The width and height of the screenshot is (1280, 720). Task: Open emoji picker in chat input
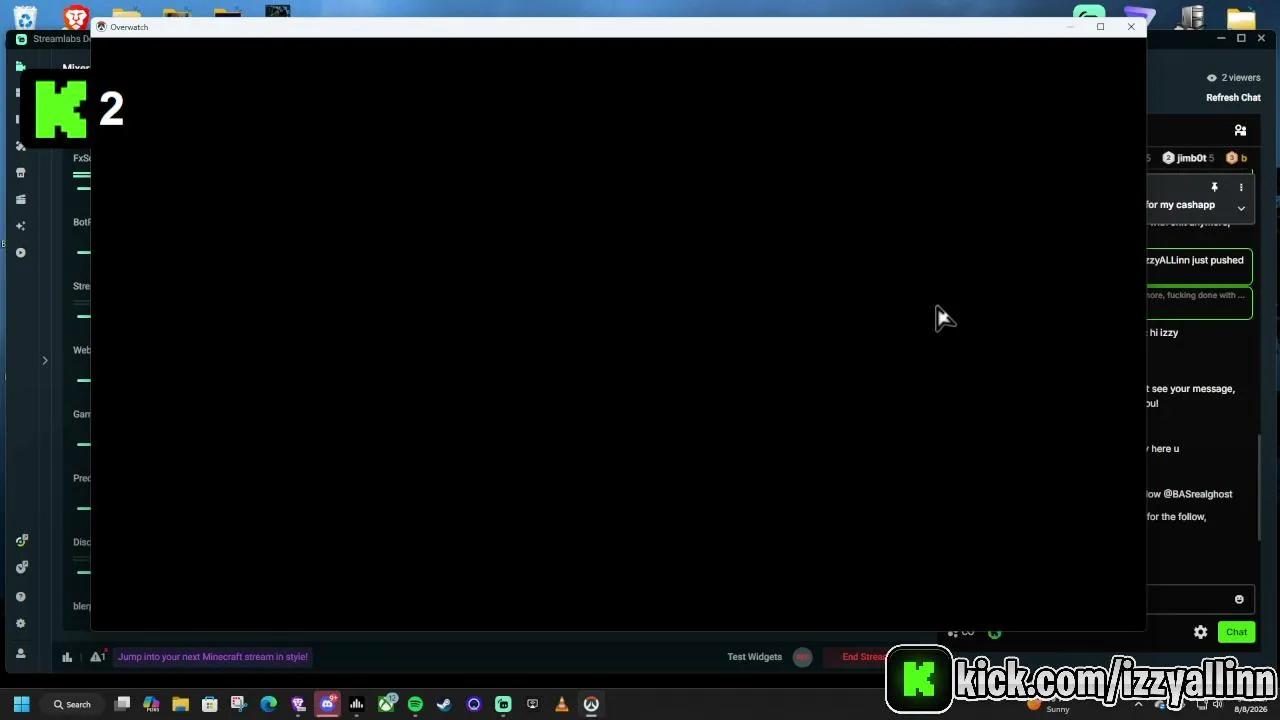coord(1239,599)
